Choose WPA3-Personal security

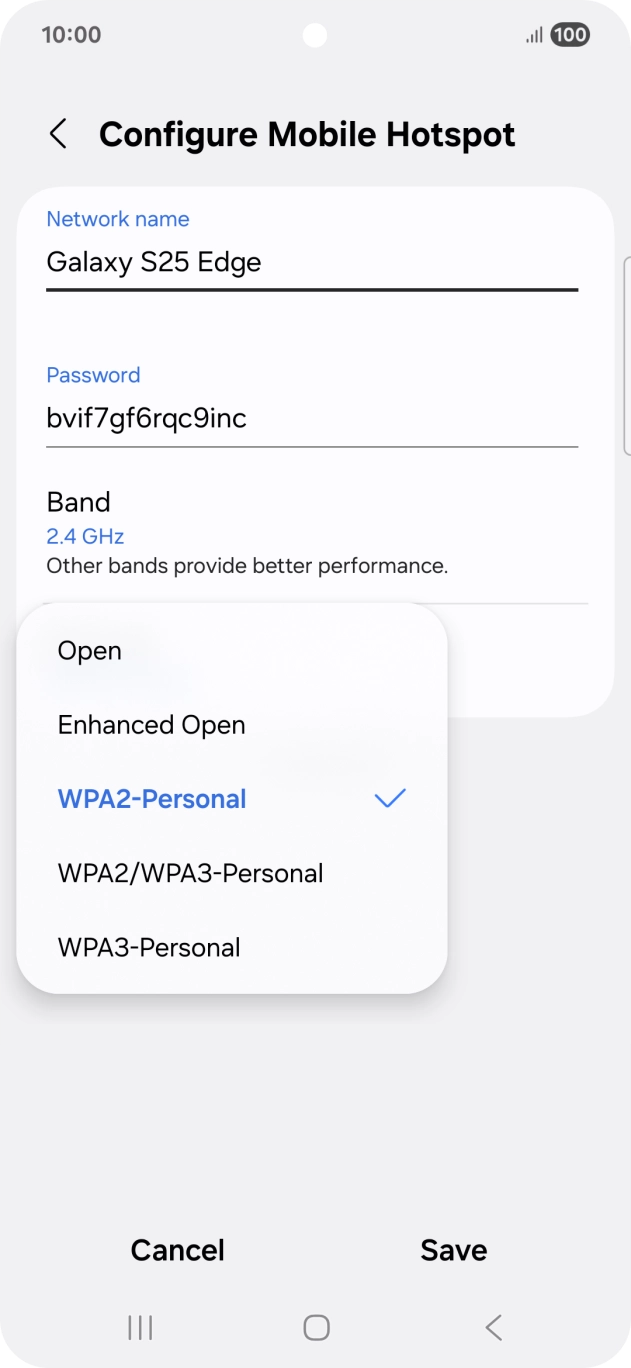point(147,947)
